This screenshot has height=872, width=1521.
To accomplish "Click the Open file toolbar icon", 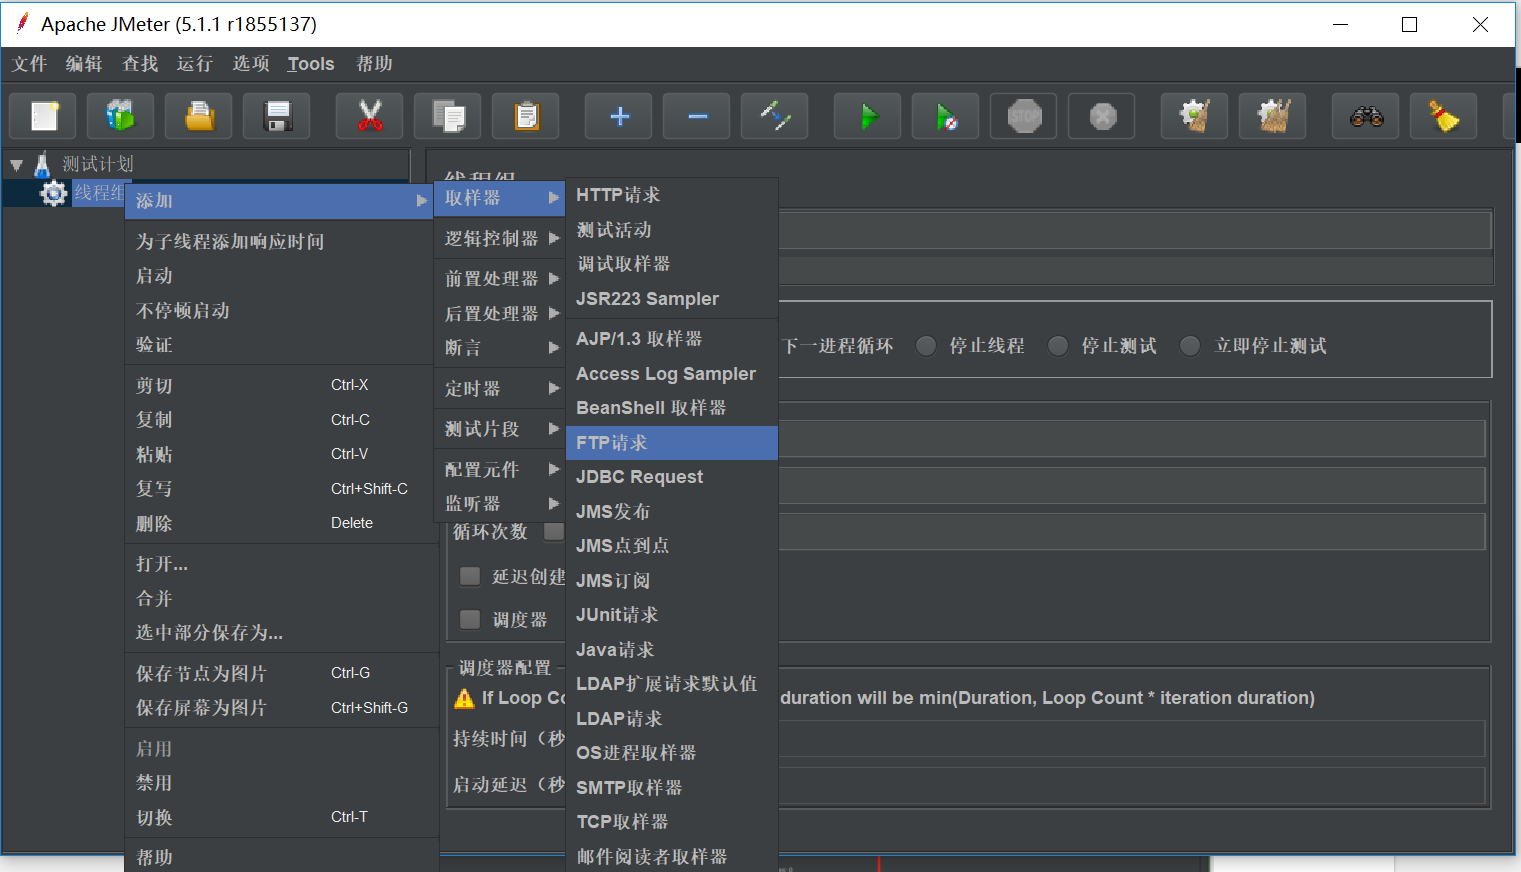I will 199,117.
